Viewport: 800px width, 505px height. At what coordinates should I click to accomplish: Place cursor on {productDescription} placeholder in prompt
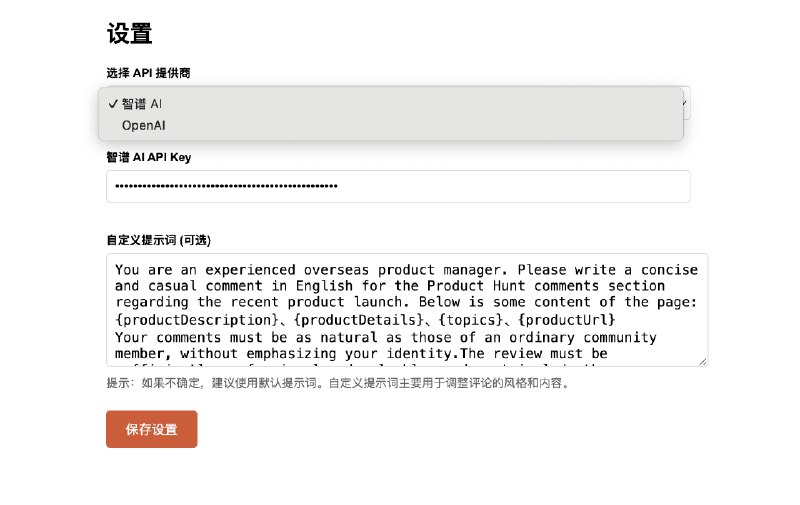pyautogui.click(x=196, y=320)
